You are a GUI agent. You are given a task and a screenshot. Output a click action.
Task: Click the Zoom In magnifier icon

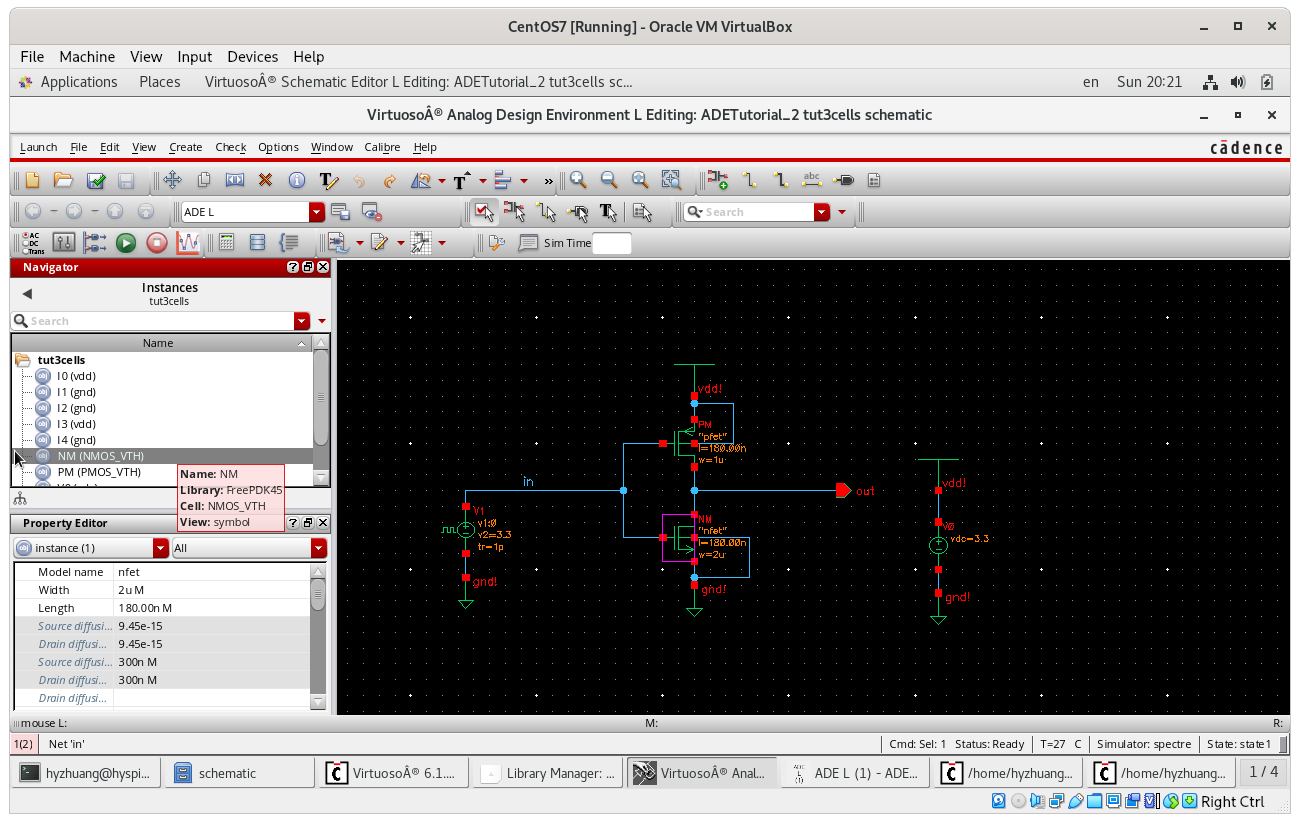pos(578,181)
